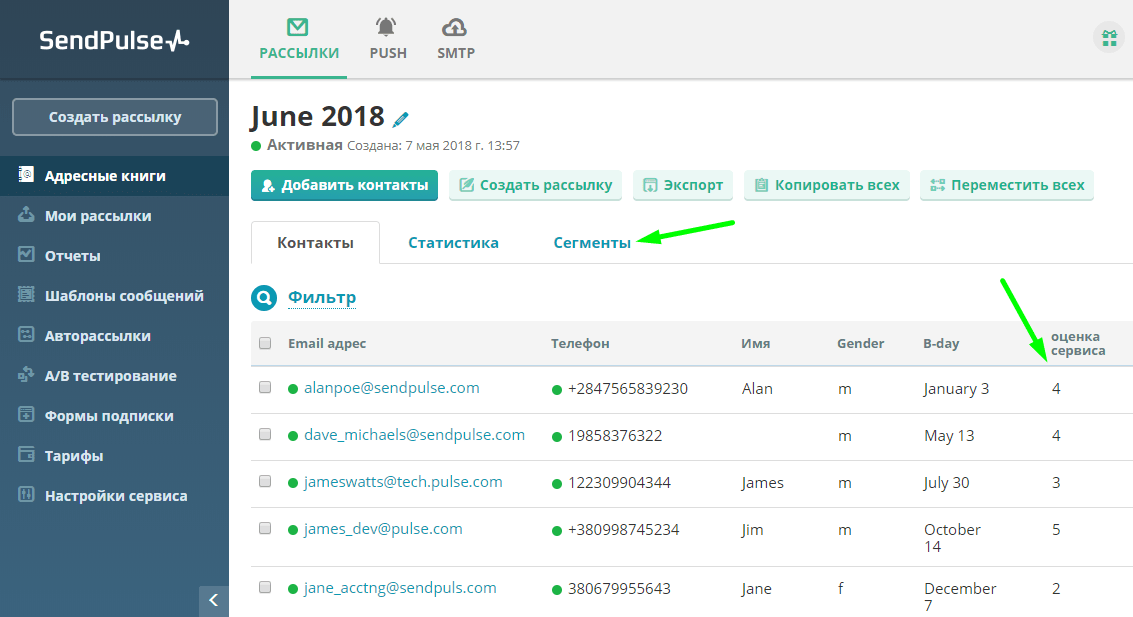Image resolution: width=1133 pixels, height=617 pixels.
Task: Open the dave_michaels@sendpulse.com email link
Action: pyautogui.click(x=414, y=435)
